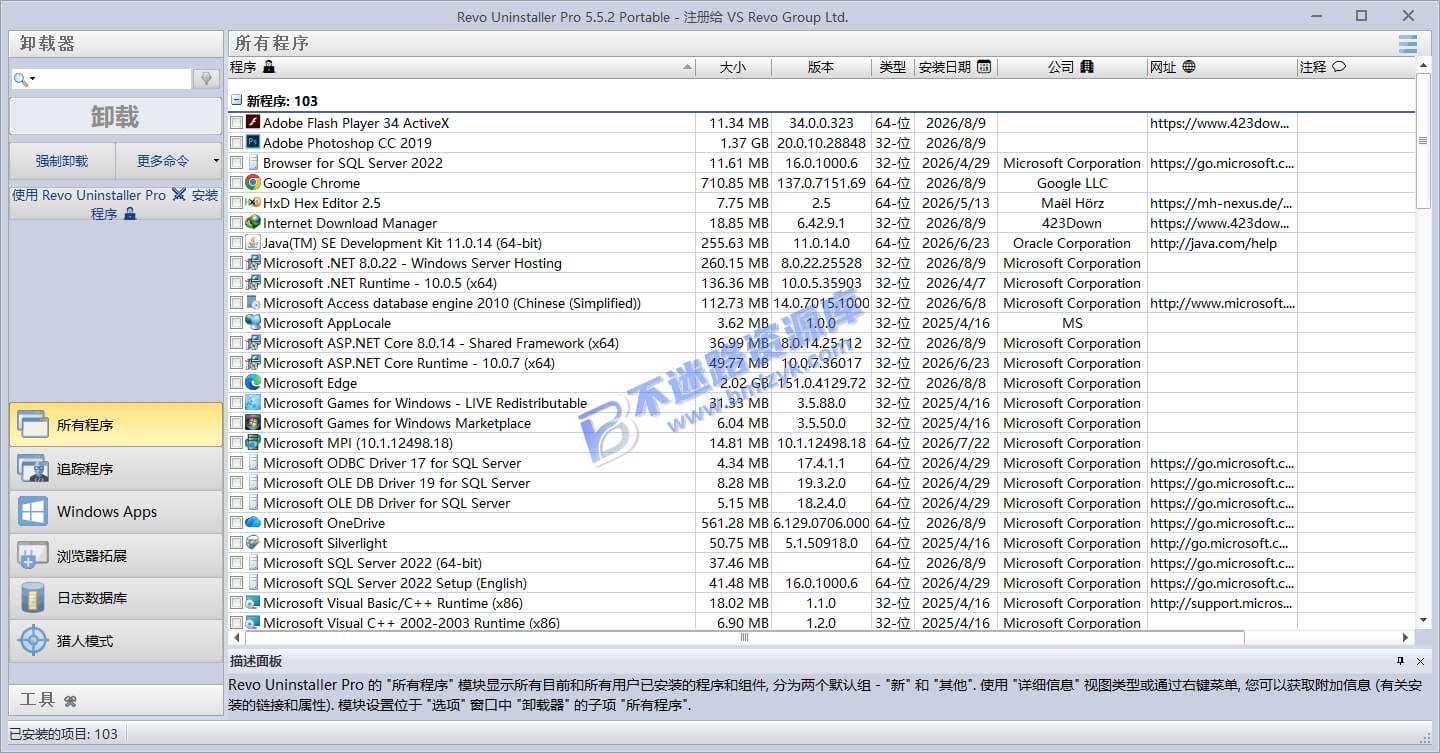
Task: Sort by the 安装日期 column header
Action: pyautogui.click(x=955, y=67)
